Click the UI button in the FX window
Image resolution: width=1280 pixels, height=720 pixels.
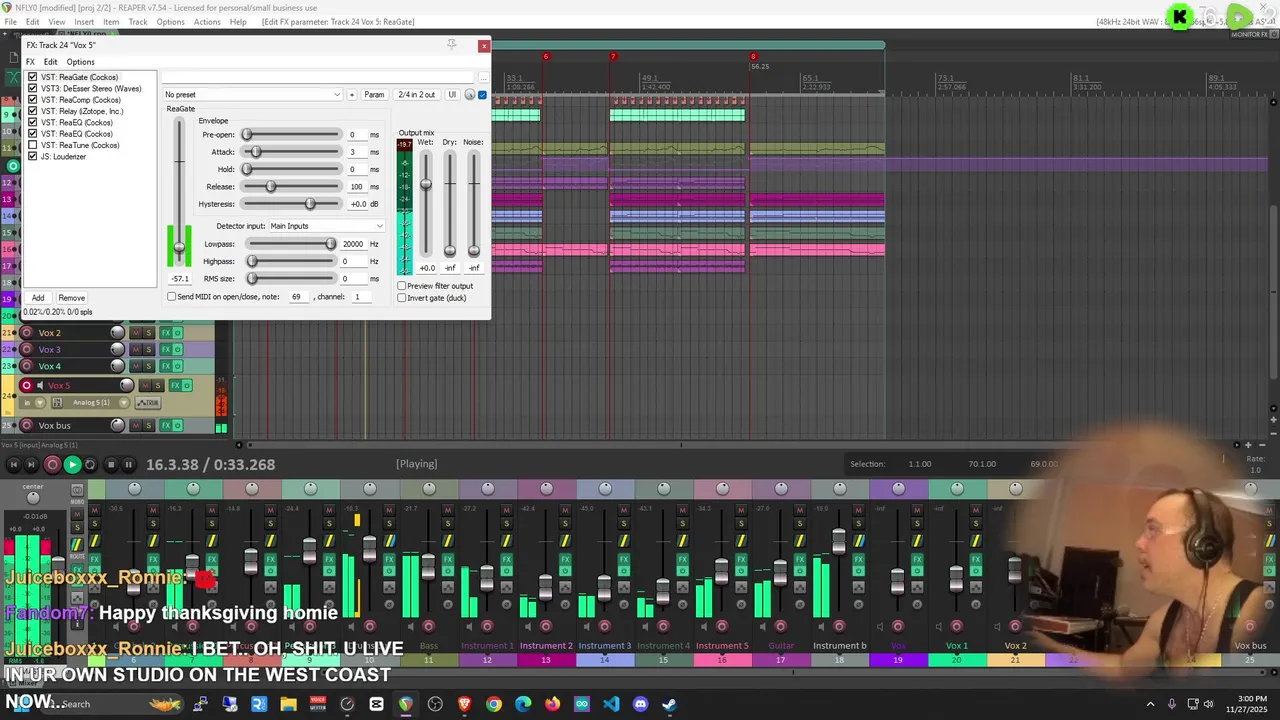tap(452, 95)
